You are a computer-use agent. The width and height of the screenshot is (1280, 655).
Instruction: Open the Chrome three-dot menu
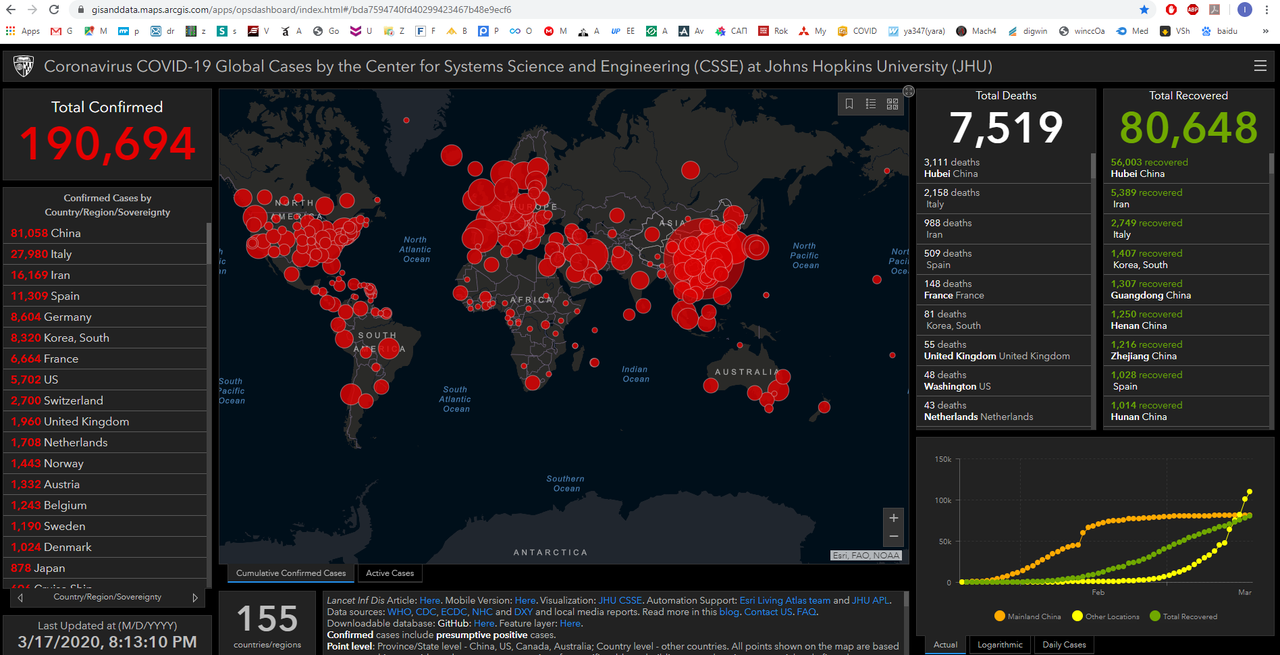pyautogui.click(x=1268, y=9)
